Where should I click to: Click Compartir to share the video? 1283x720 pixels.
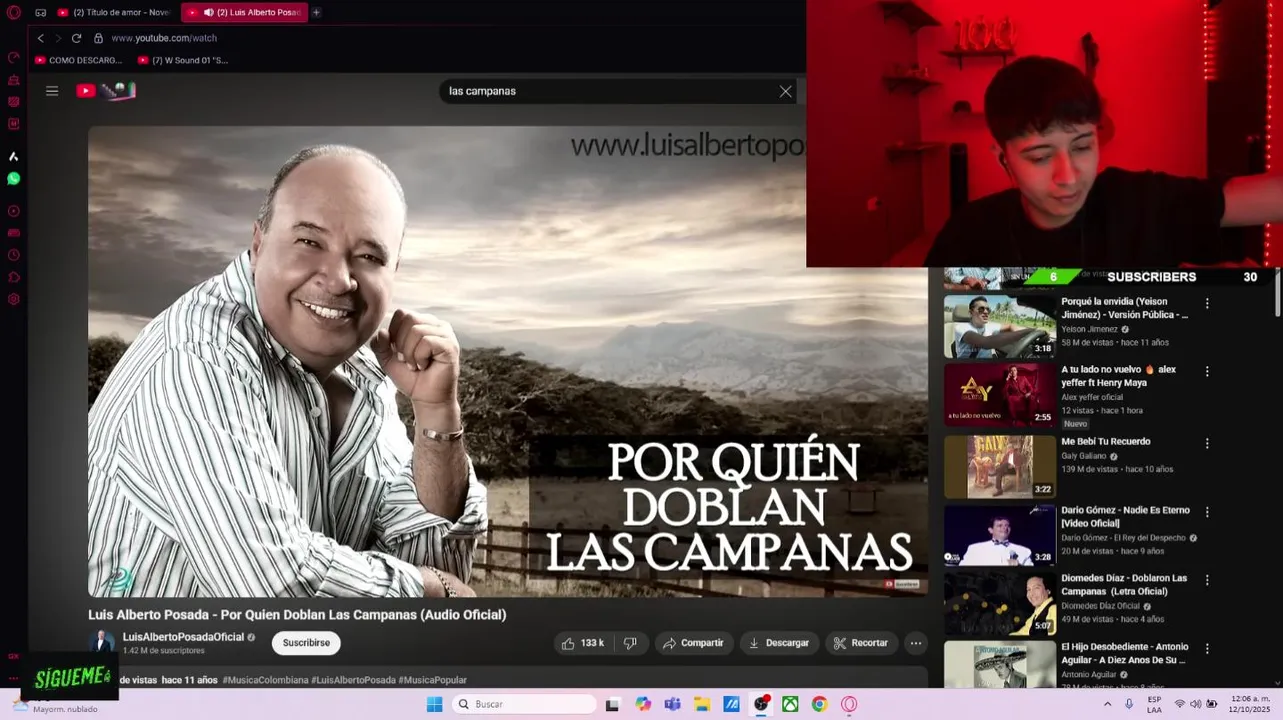pos(694,643)
